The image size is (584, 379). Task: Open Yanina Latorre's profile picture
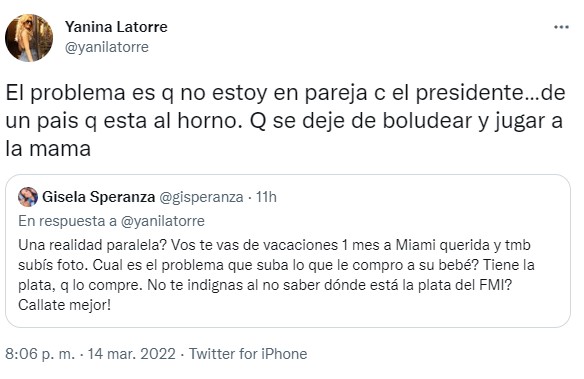(x=29, y=38)
